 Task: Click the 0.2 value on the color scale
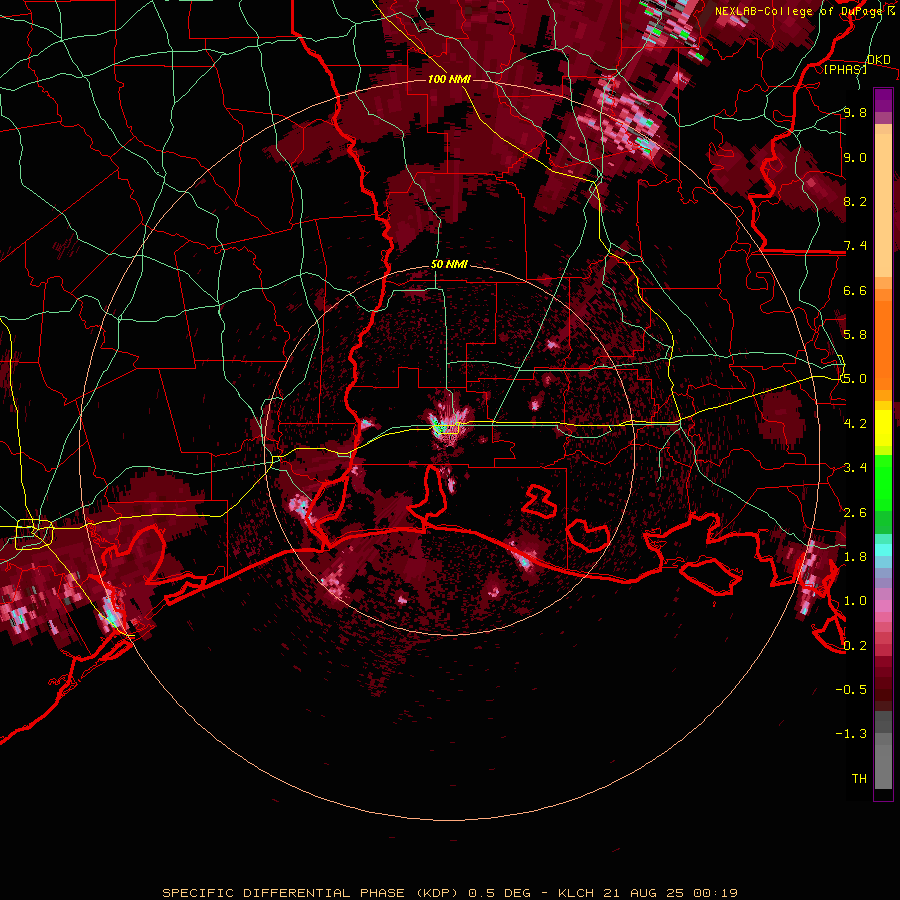(x=855, y=646)
